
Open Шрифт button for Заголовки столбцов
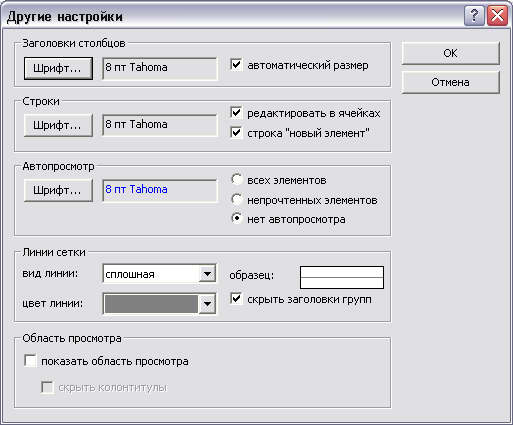pyautogui.click(x=58, y=68)
